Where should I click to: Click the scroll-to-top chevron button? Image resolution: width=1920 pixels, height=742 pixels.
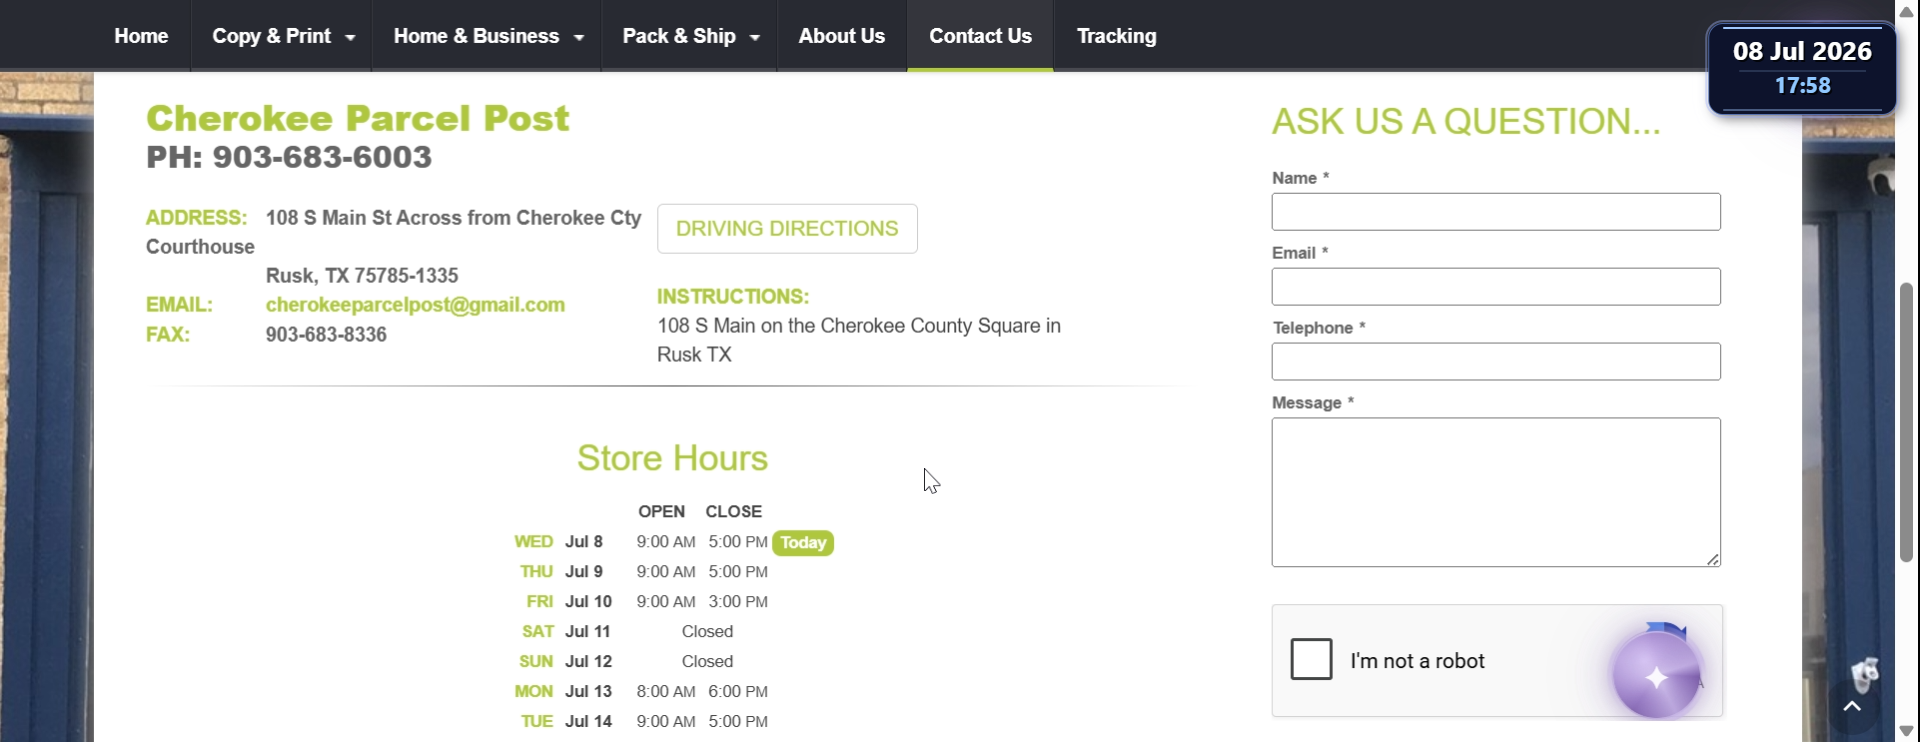click(x=1852, y=707)
